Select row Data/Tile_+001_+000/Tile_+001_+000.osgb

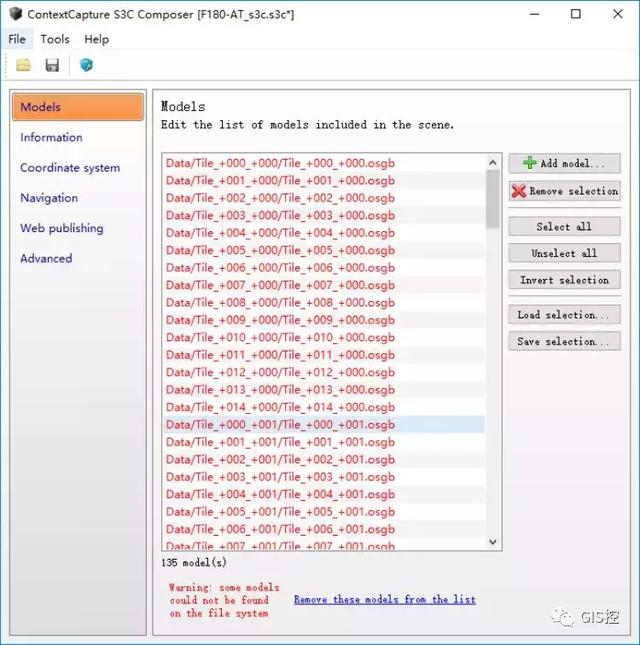(324, 181)
